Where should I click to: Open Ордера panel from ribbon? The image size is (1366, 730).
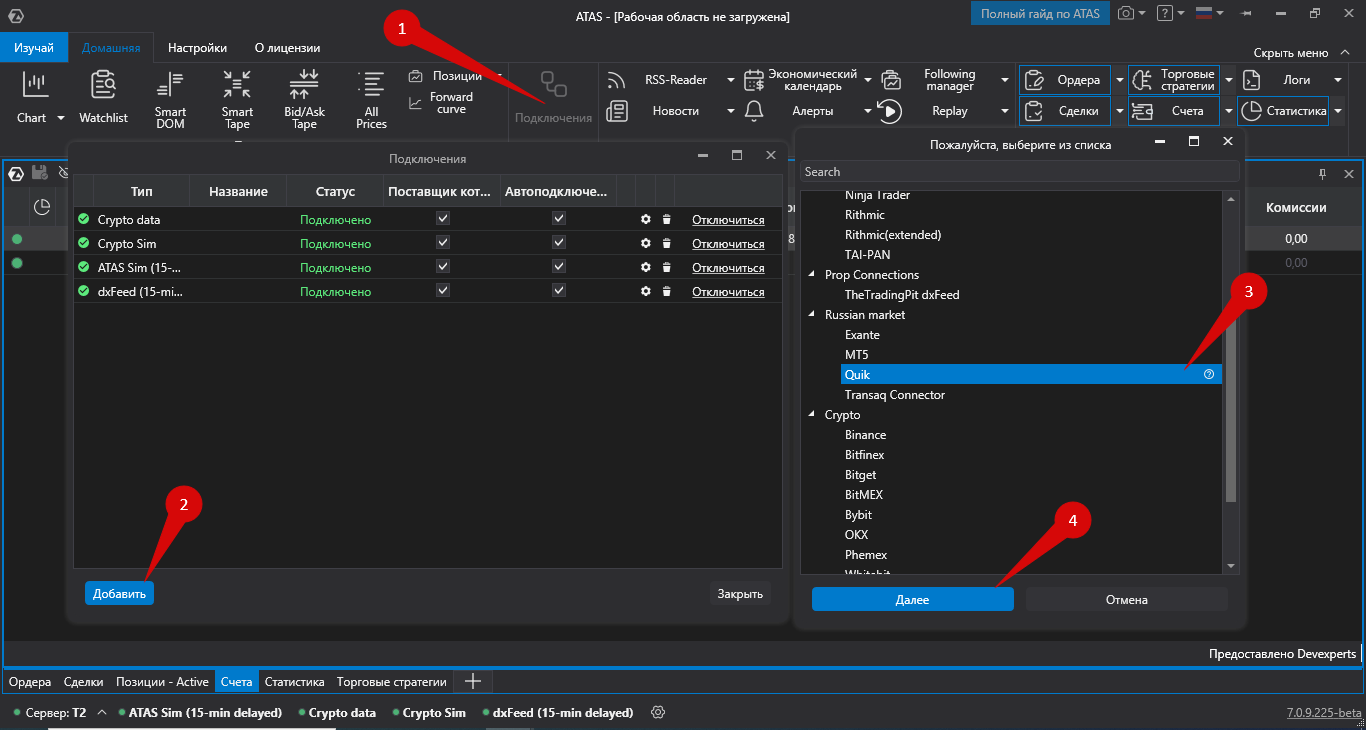[1065, 80]
